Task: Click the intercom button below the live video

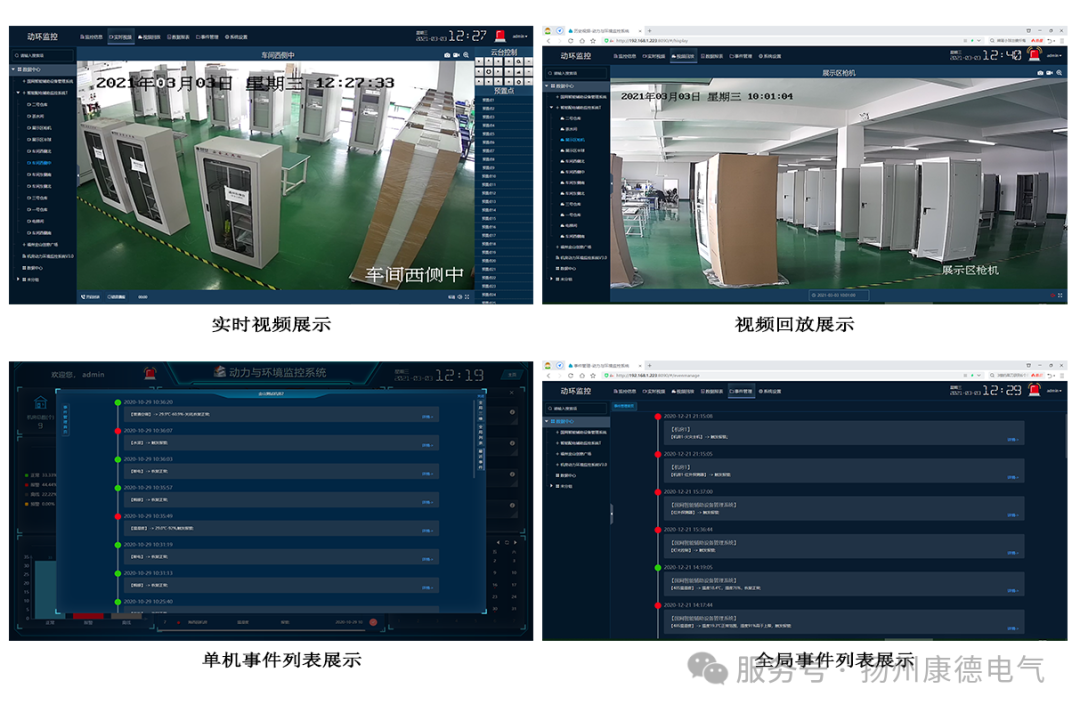Action: point(90,297)
